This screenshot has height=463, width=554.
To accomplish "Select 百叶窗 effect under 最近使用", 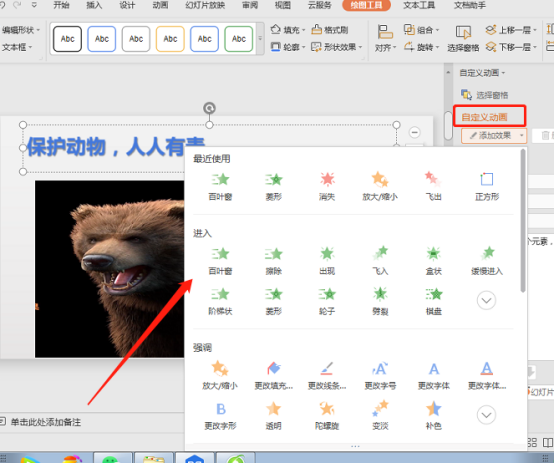I will (x=220, y=187).
